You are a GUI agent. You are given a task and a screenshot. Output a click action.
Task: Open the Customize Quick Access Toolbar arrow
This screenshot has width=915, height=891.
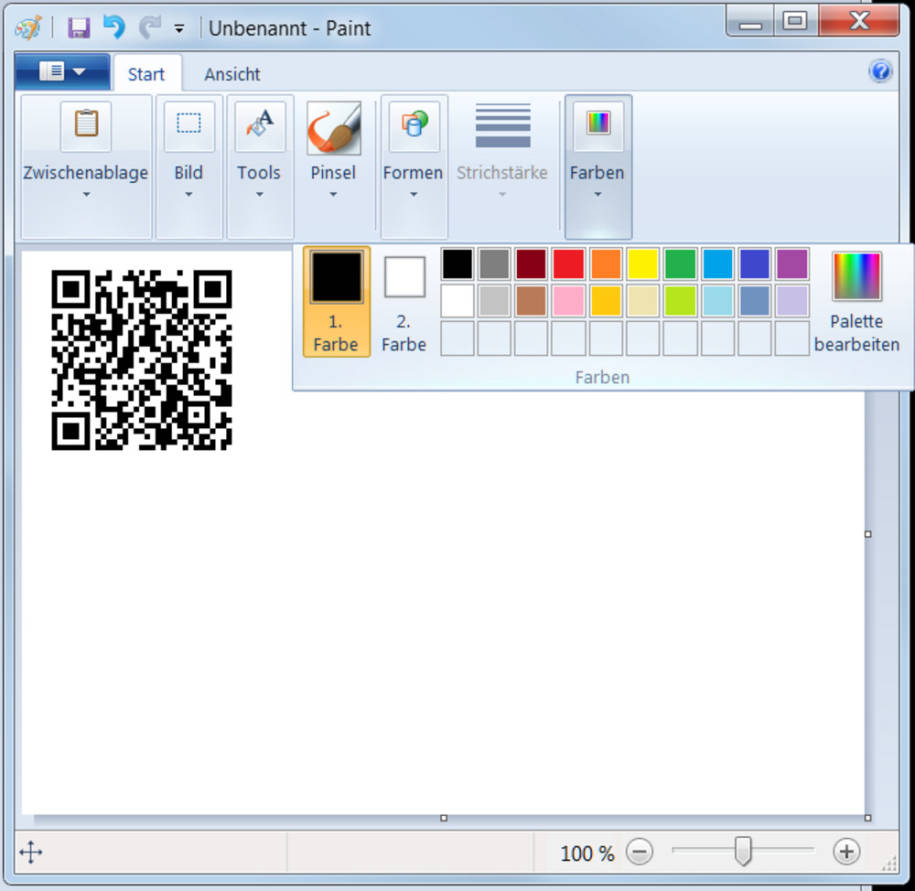click(179, 28)
